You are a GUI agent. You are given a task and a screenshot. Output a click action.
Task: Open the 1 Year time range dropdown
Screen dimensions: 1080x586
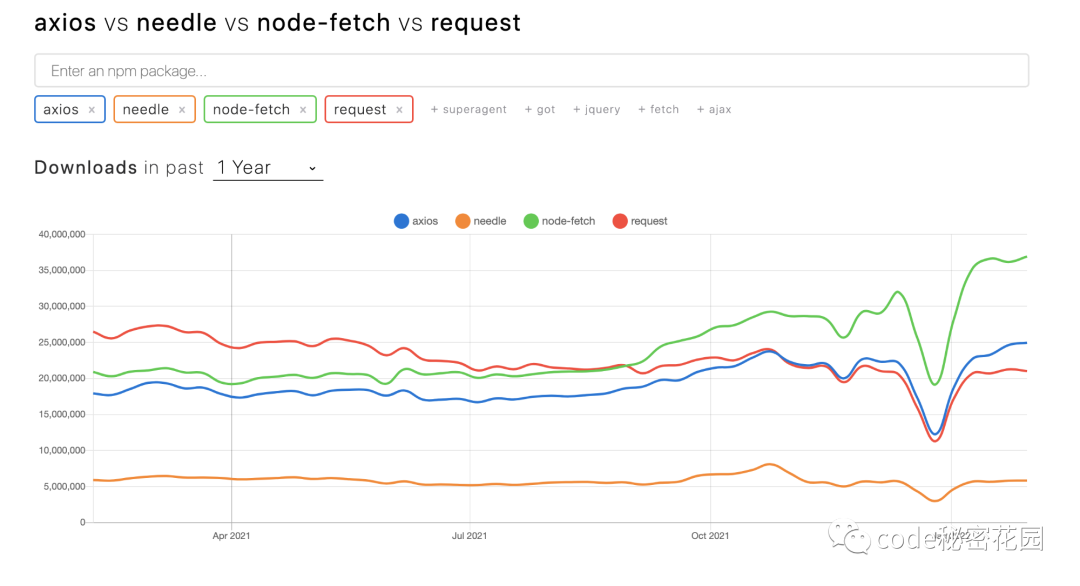(x=267, y=168)
